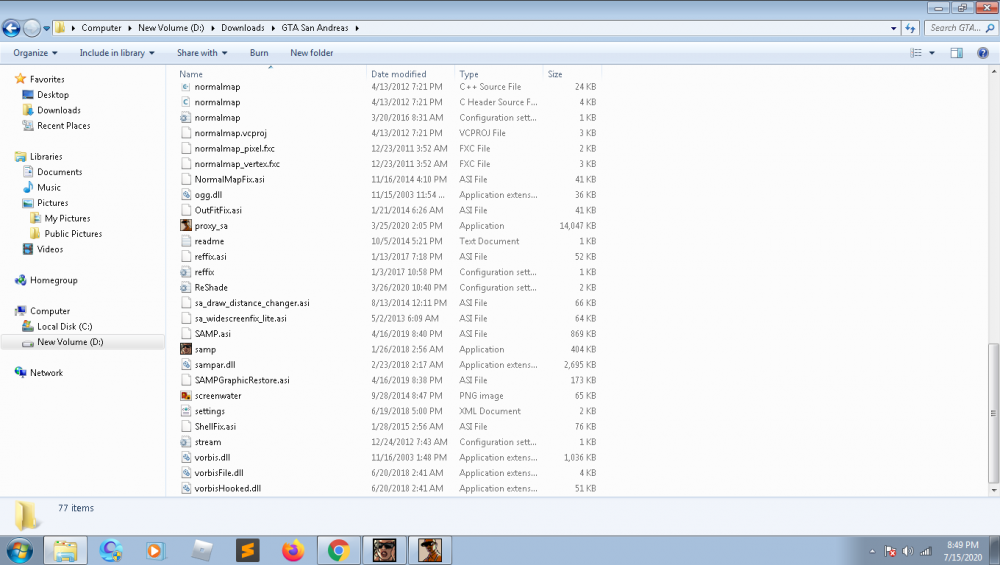The height and width of the screenshot is (565, 1000).
Task: Select normalmap_pixel.fxc file
Action: pyautogui.click(x=235, y=149)
